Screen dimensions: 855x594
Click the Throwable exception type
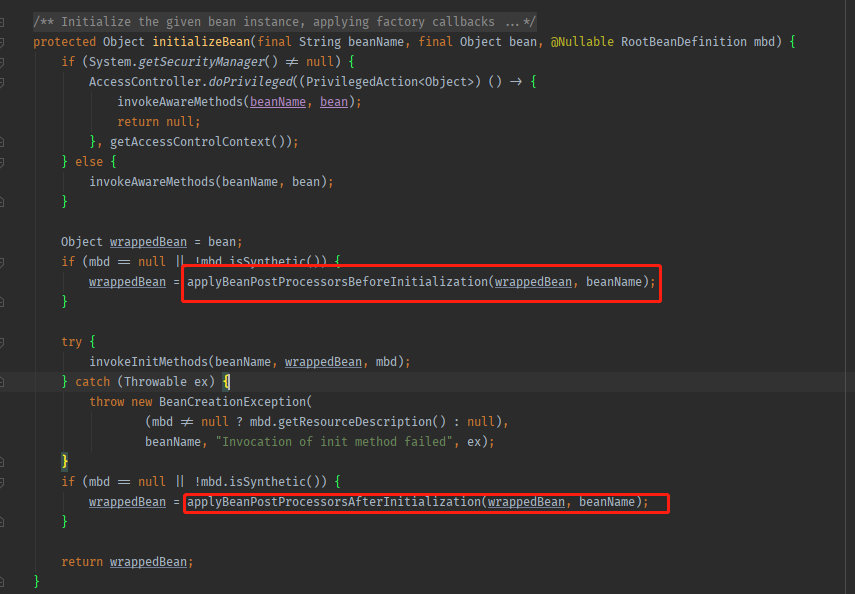click(155, 382)
